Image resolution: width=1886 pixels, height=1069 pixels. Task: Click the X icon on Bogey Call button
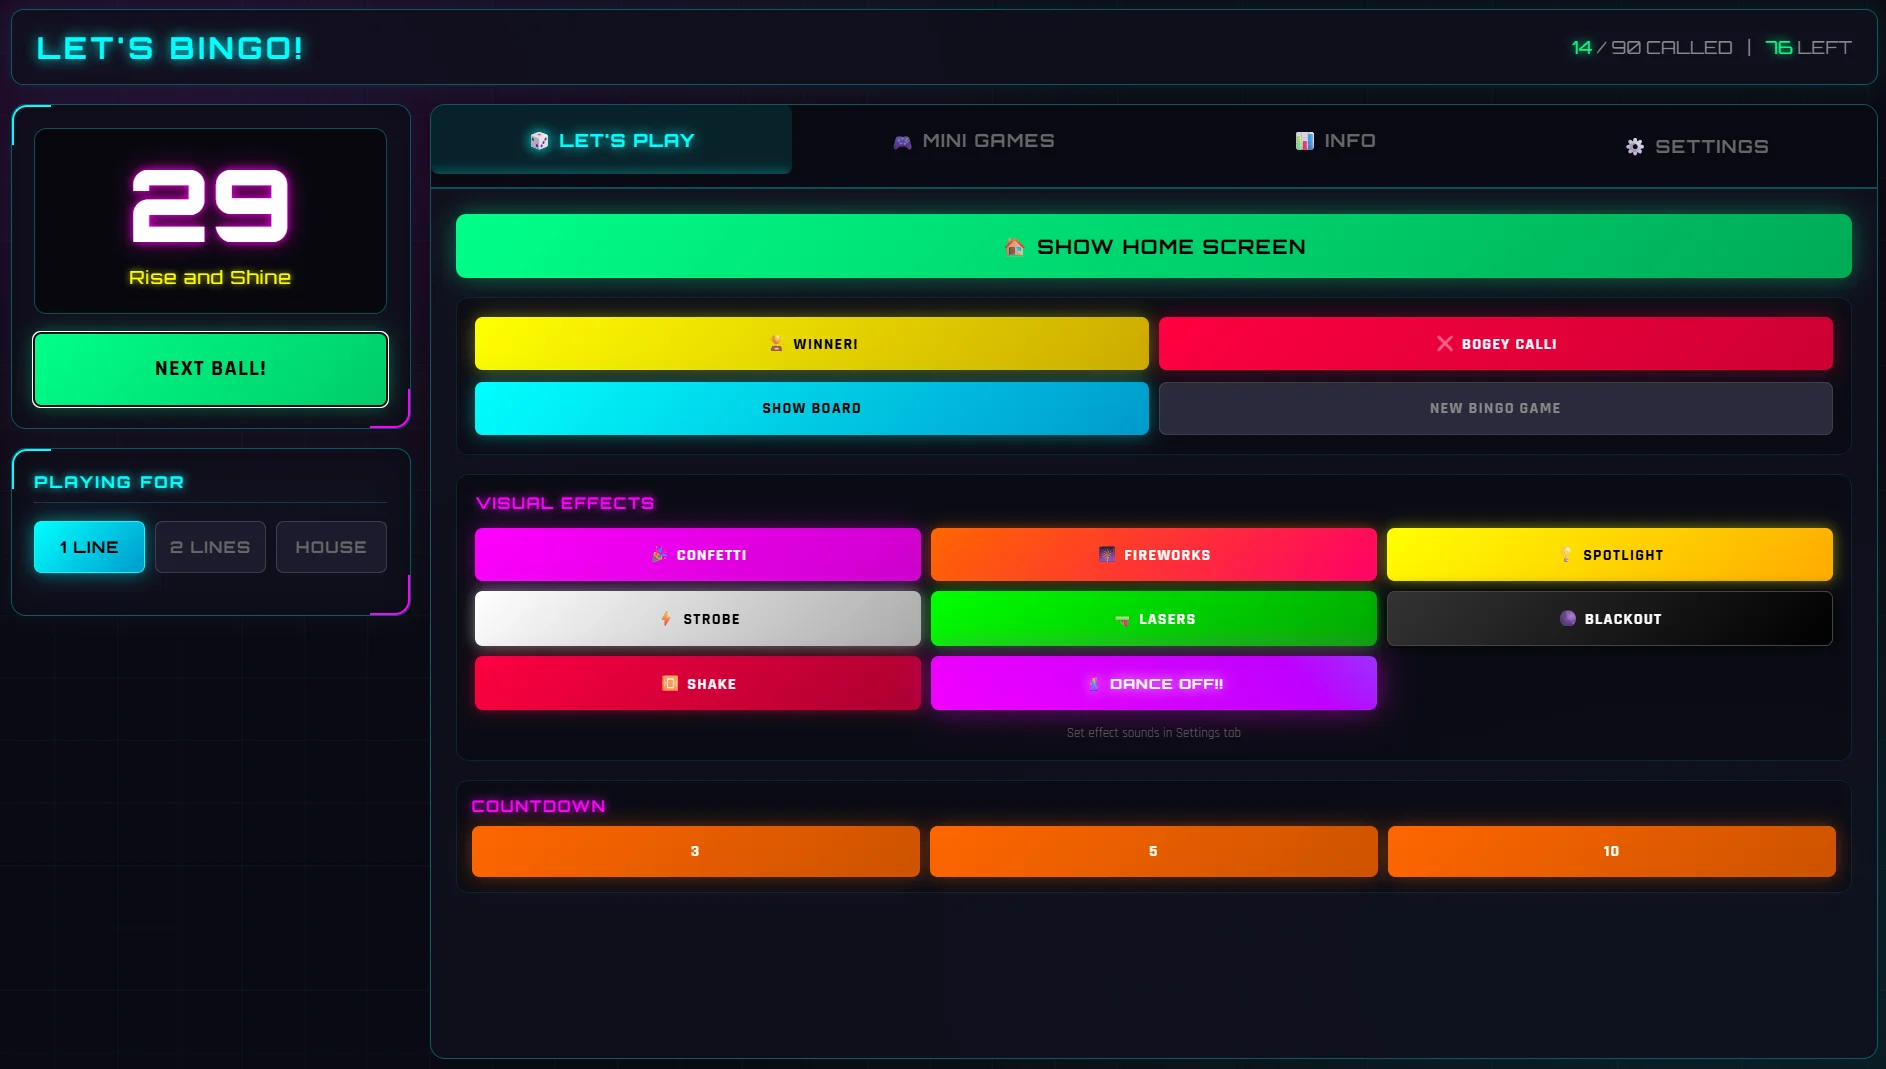1444,343
